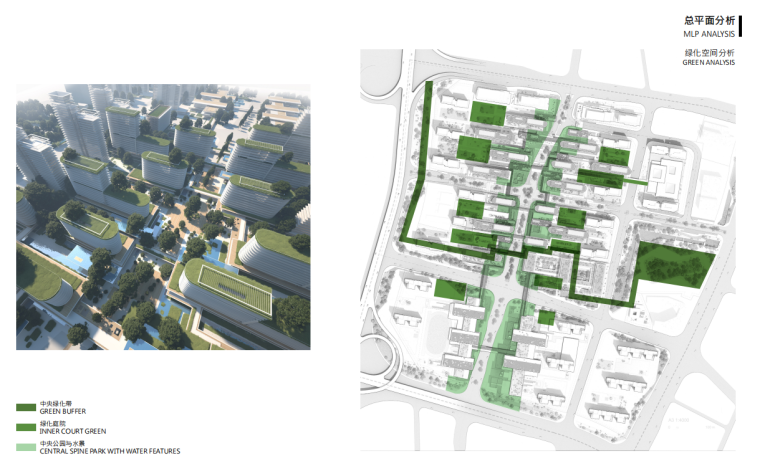Select the INNER COURT GREEN legend text
Screen dimensions: 760x466
[x=73, y=431]
